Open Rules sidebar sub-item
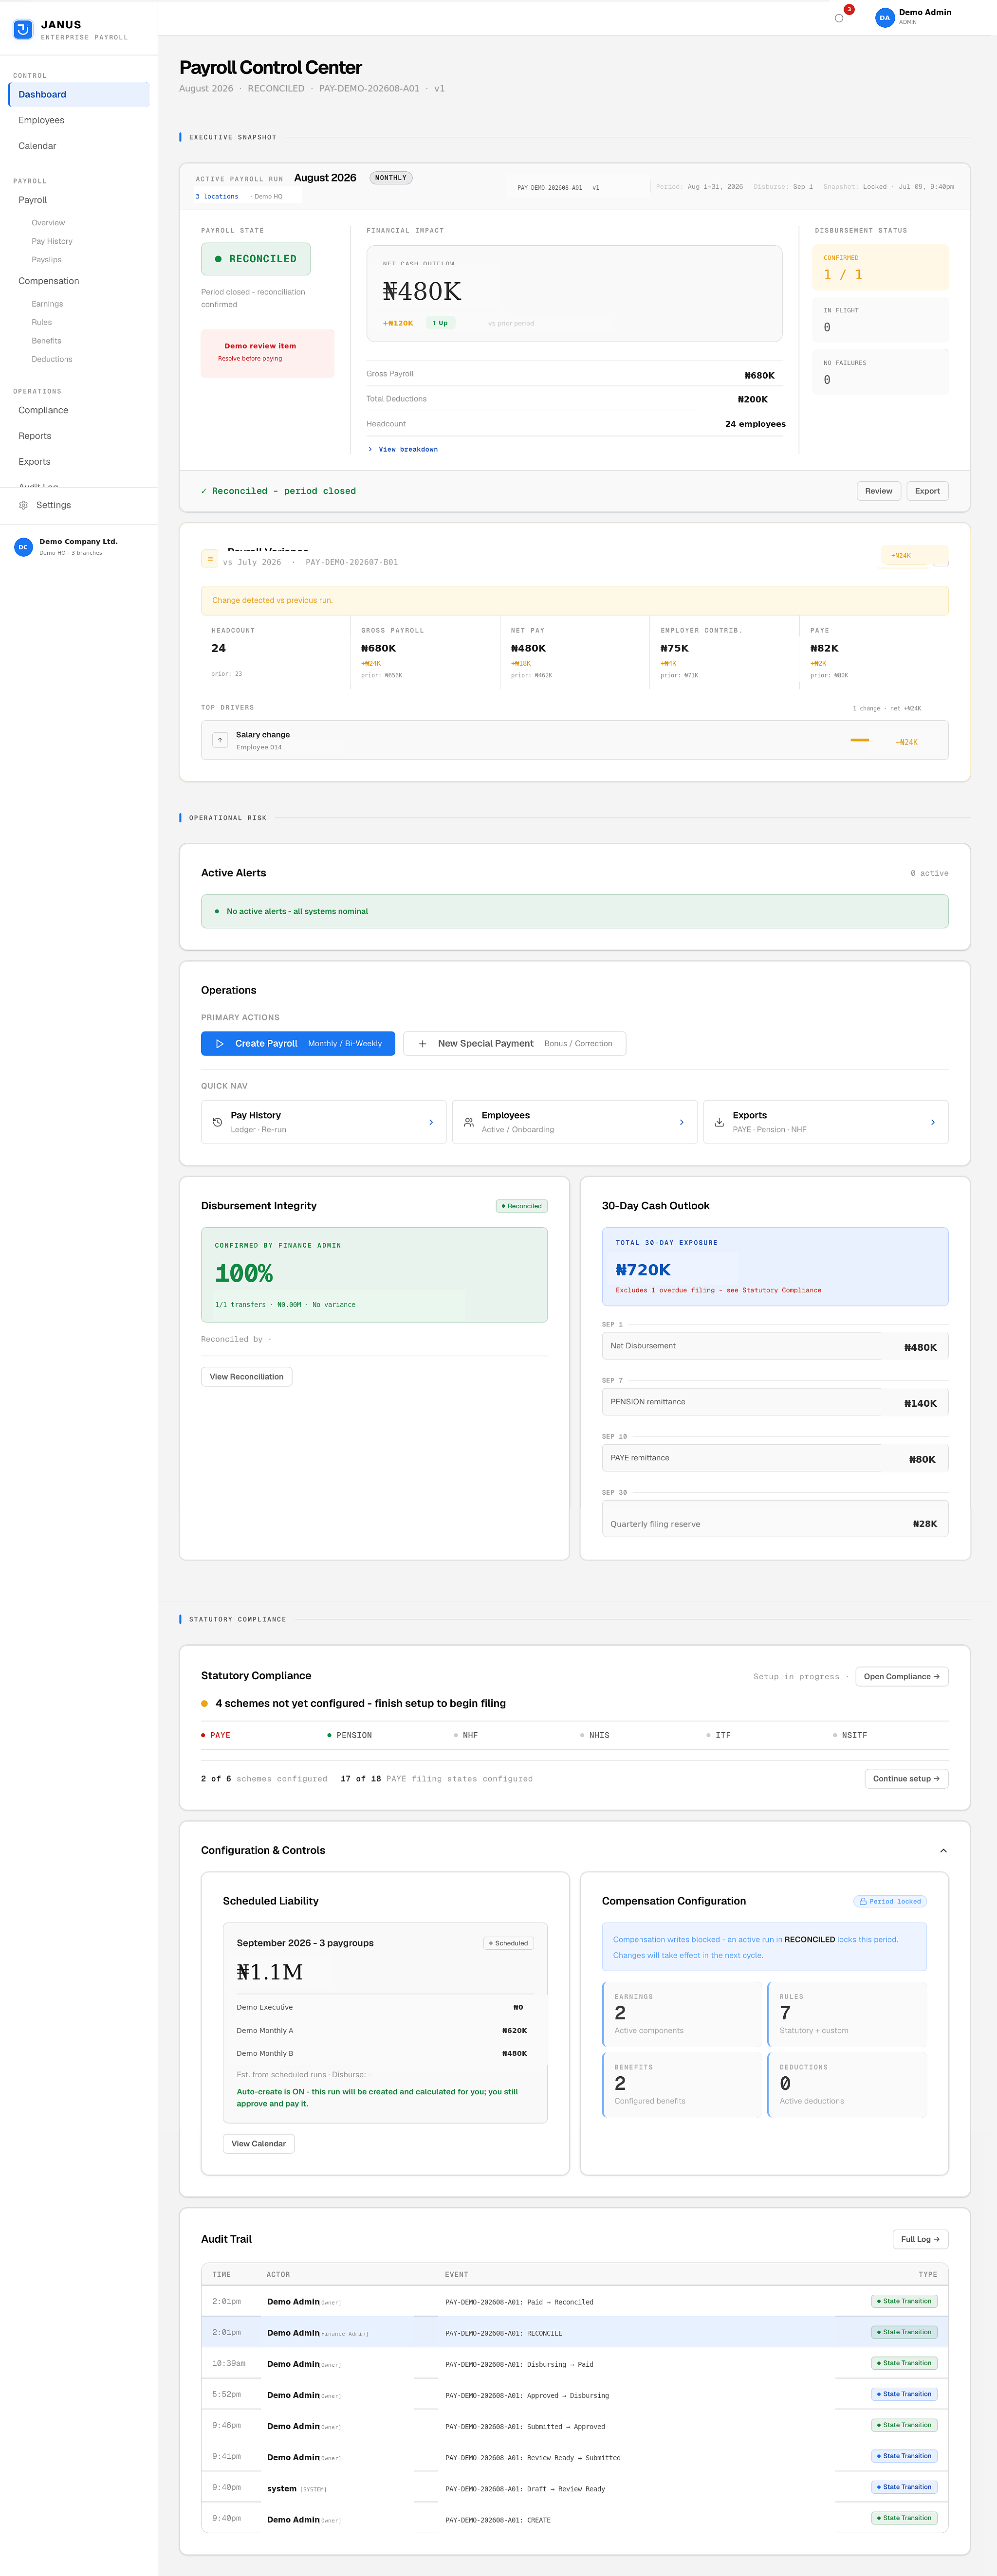This screenshot has height=2576, width=997. click(x=41, y=322)
